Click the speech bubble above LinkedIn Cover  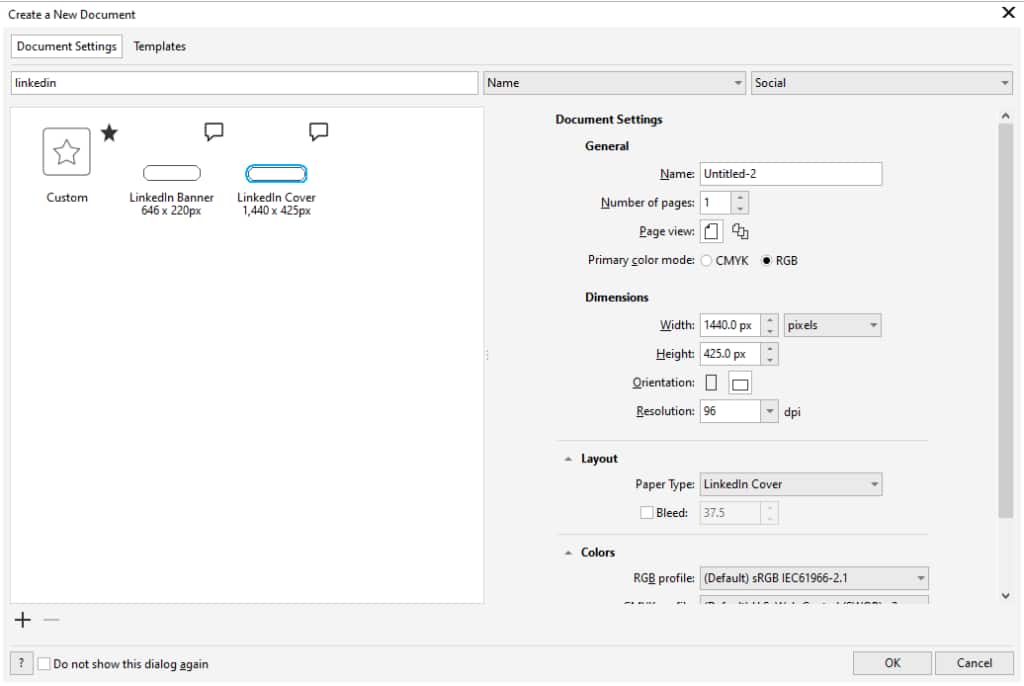pyautogui.click(x=318, y=131)
